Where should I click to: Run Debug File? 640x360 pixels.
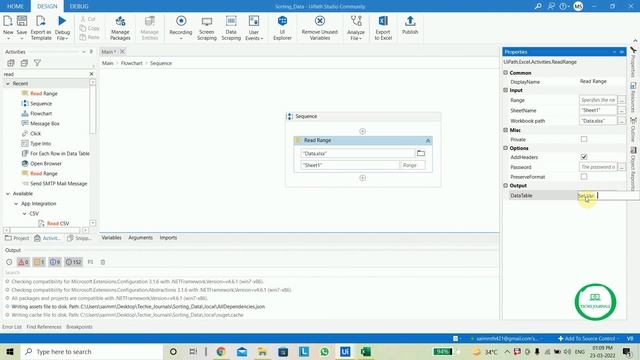coord(62,27)
